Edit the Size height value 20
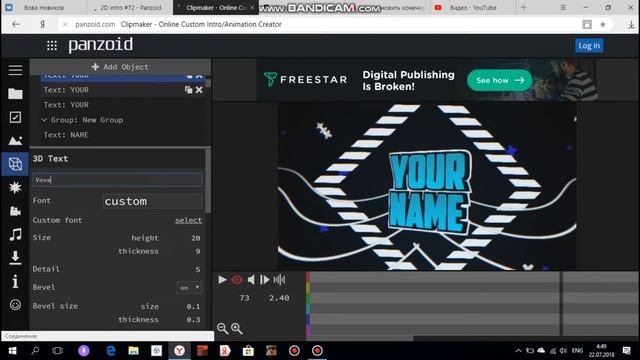The image size is (640, 360). click(196, 238)
